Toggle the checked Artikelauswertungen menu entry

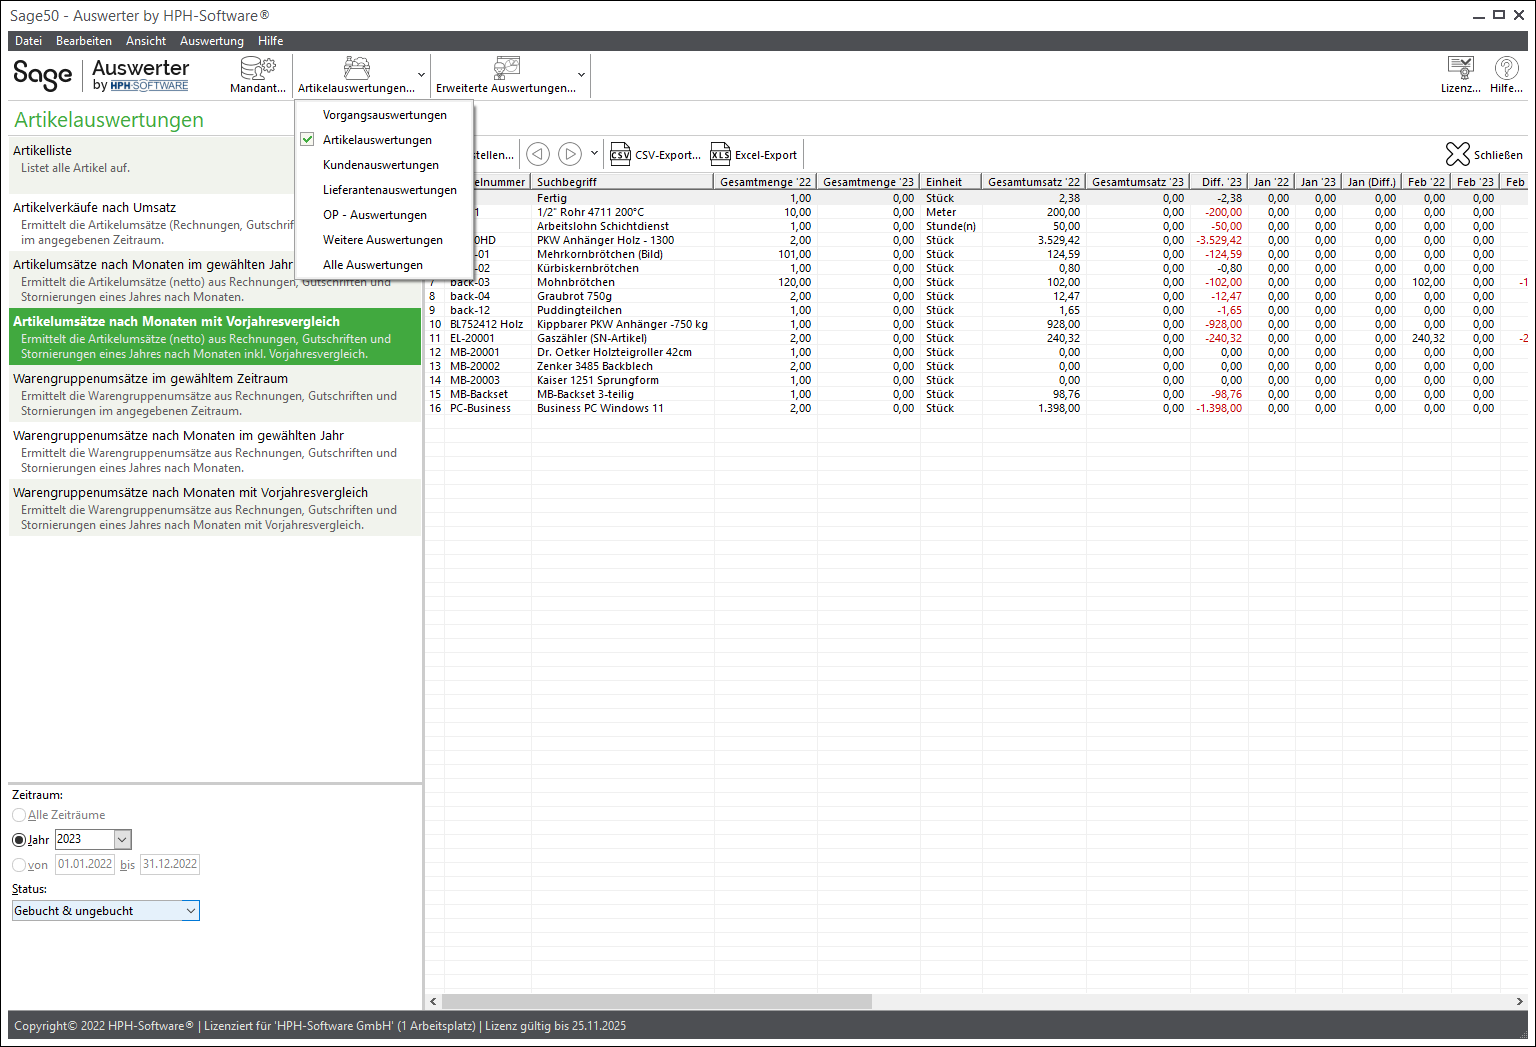pos(377,140)
